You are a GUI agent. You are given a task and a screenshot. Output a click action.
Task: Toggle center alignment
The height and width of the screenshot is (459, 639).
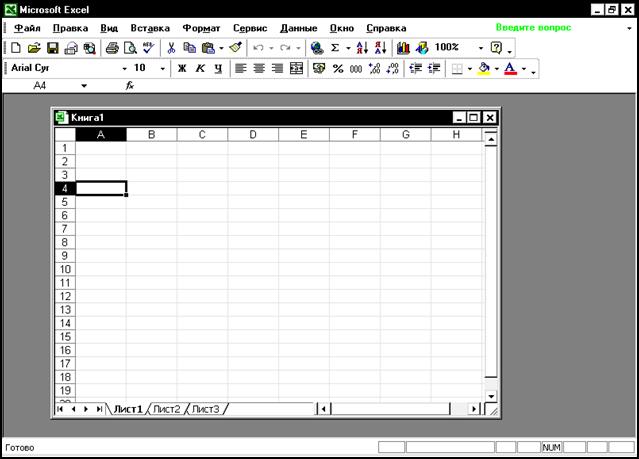coord(259,68)
